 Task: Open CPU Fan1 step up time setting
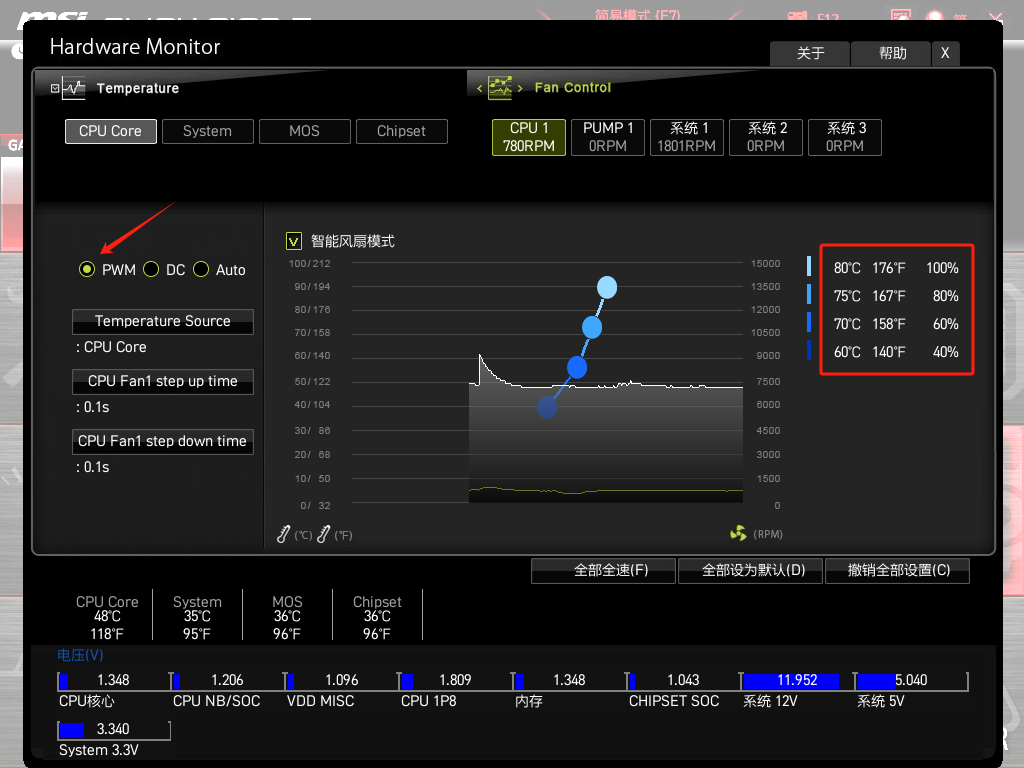coord(163,381)
